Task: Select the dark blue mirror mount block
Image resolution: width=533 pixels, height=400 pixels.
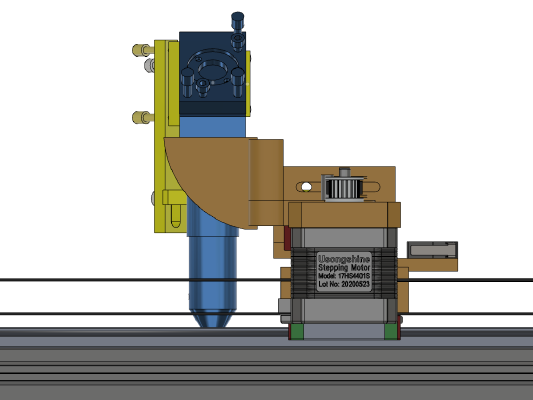Action: 212,74
